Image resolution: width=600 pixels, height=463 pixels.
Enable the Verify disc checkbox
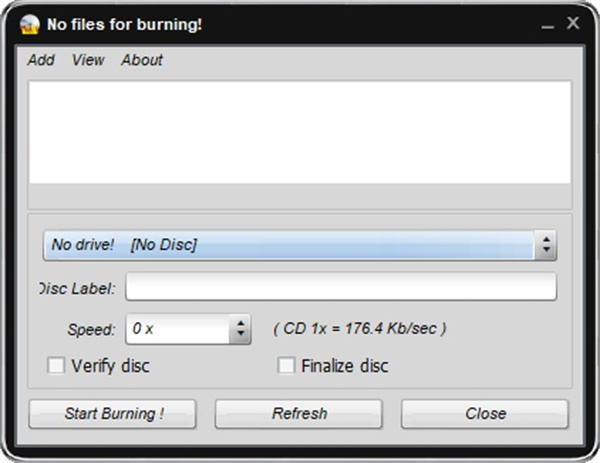click(57, 366)
